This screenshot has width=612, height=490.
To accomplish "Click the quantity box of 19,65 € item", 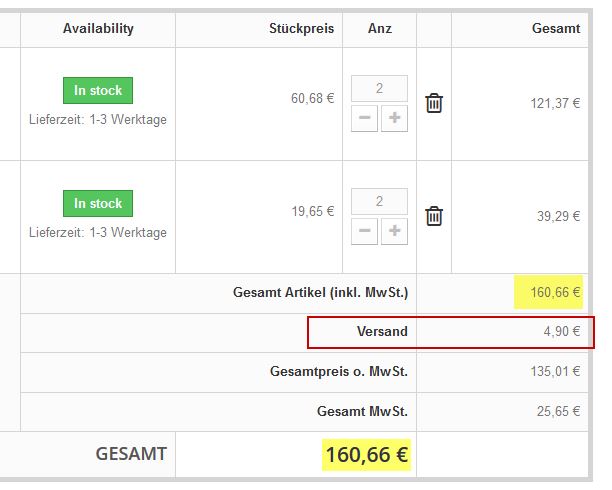I will [379, 201].
